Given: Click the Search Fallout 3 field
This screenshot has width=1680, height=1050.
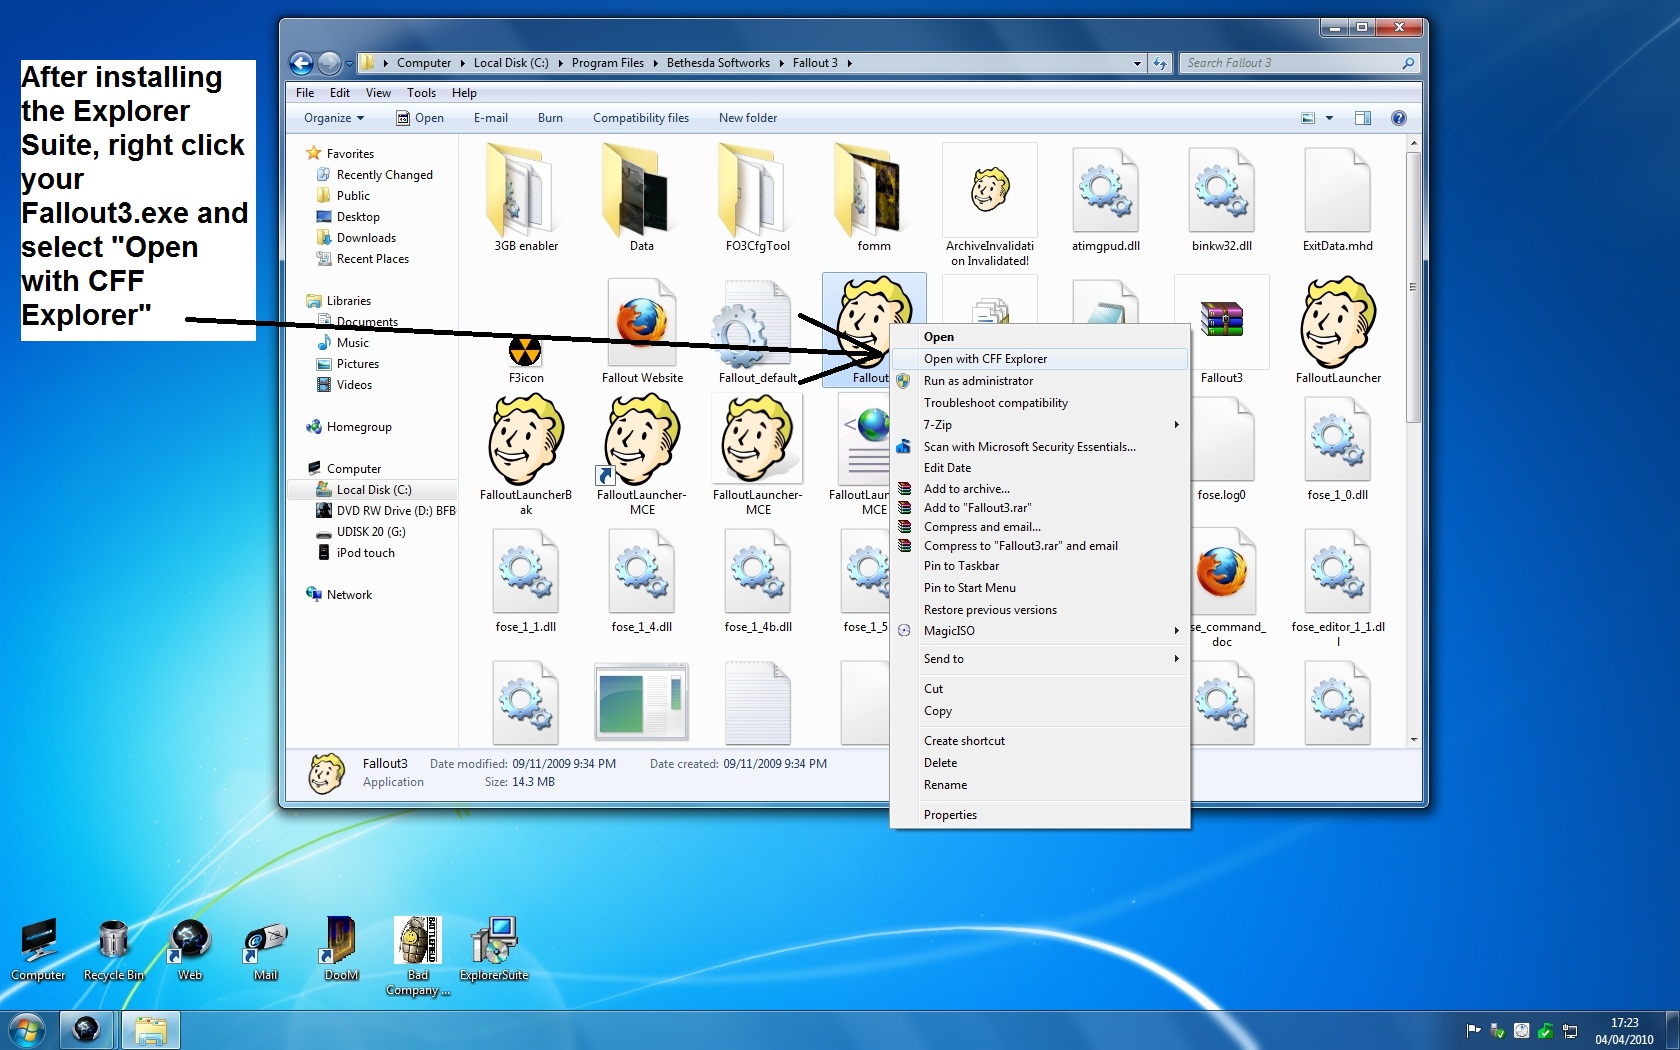Looking at the screenshot, I should coord(1290,63).
